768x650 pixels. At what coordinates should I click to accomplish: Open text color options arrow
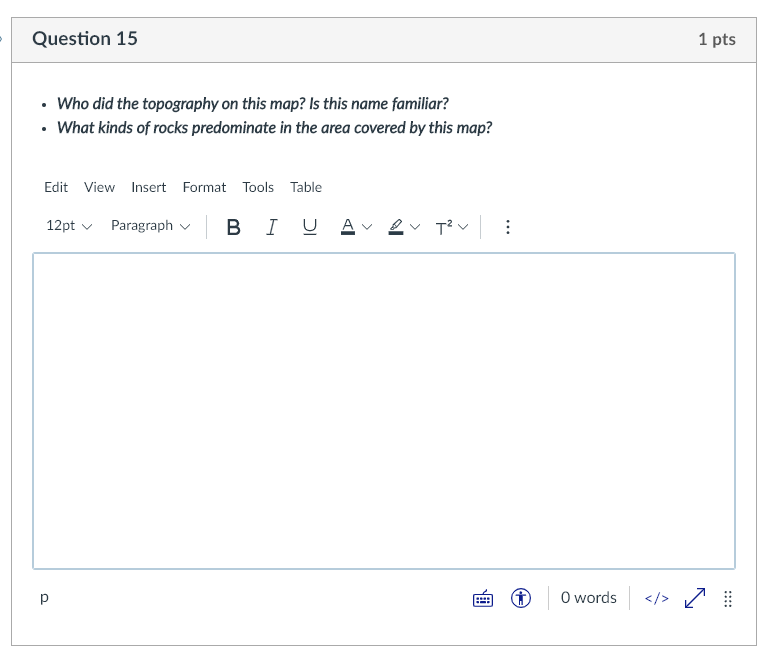point(367,227)
